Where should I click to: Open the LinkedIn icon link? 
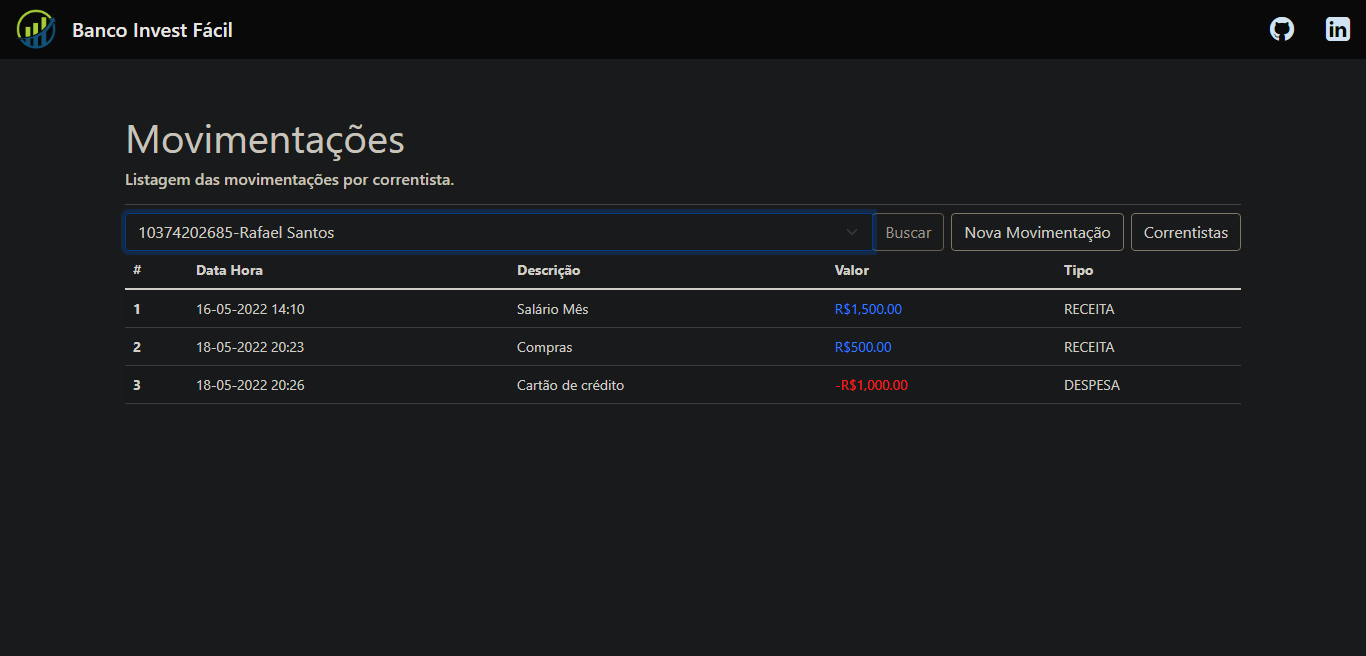1338,29
